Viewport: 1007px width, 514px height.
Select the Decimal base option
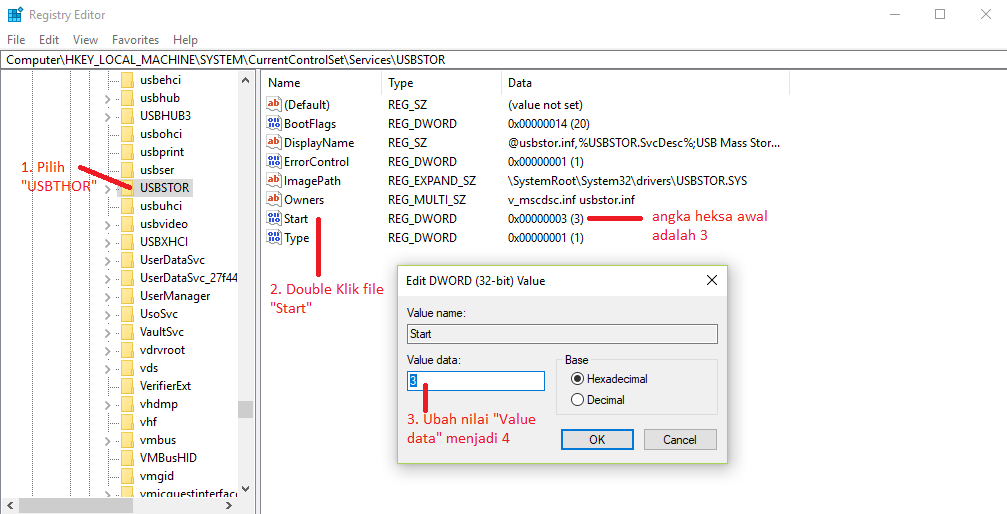(x=577, y=400)
